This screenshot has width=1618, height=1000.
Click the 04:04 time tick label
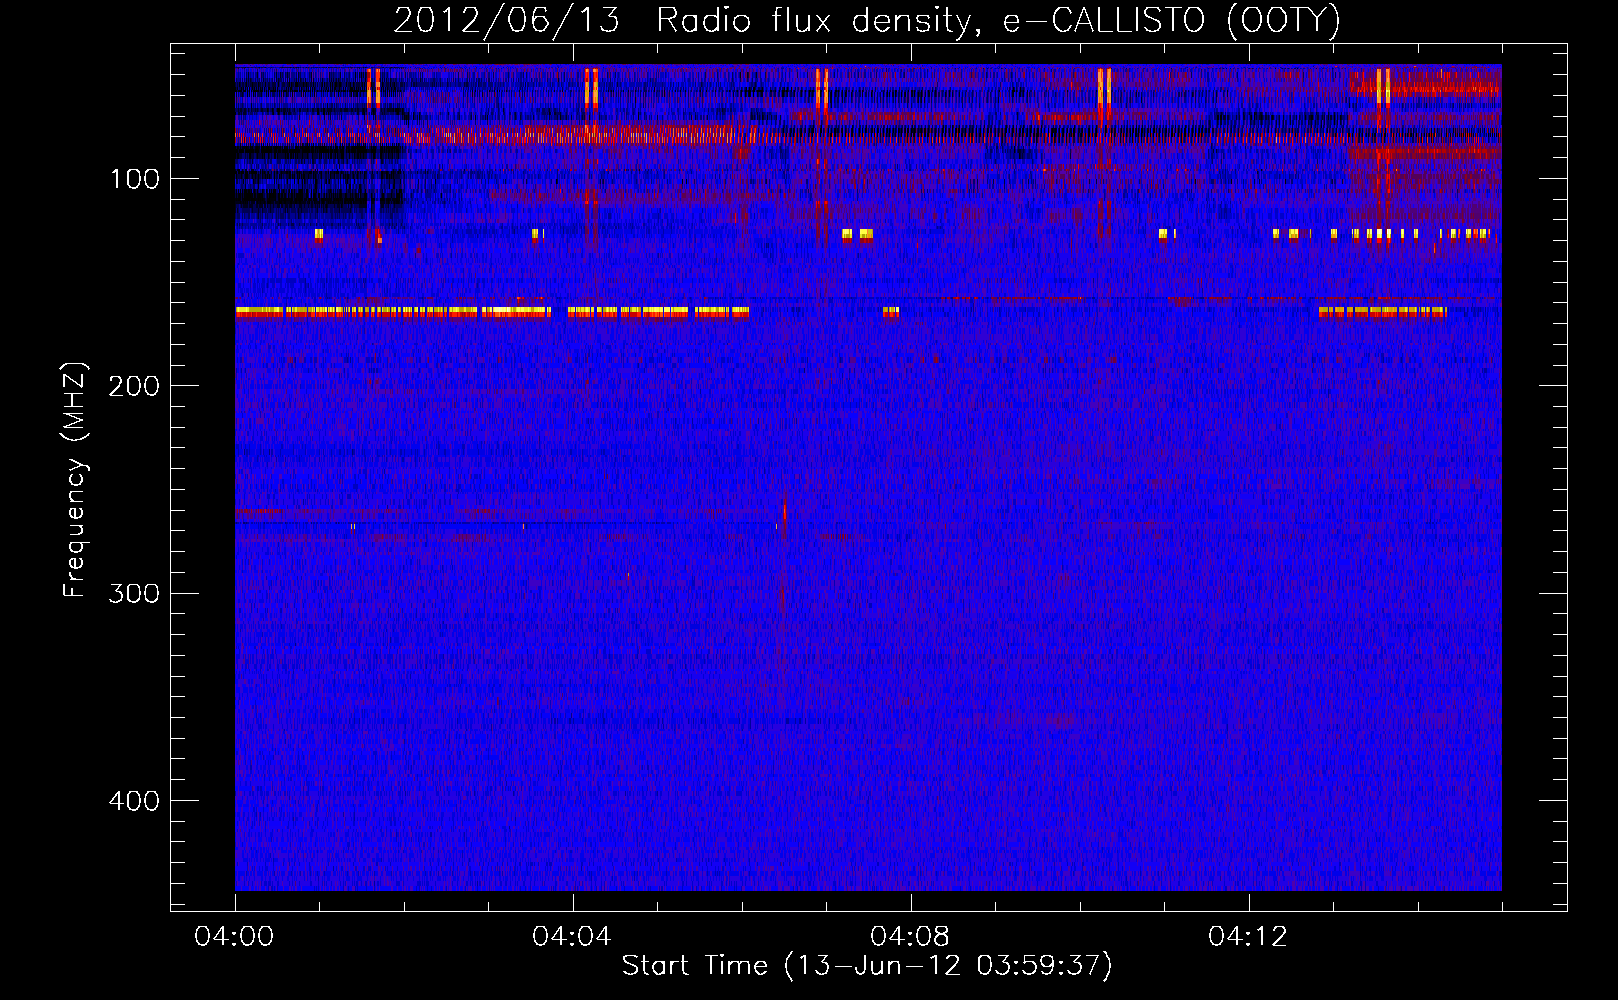tap(572, 937)
